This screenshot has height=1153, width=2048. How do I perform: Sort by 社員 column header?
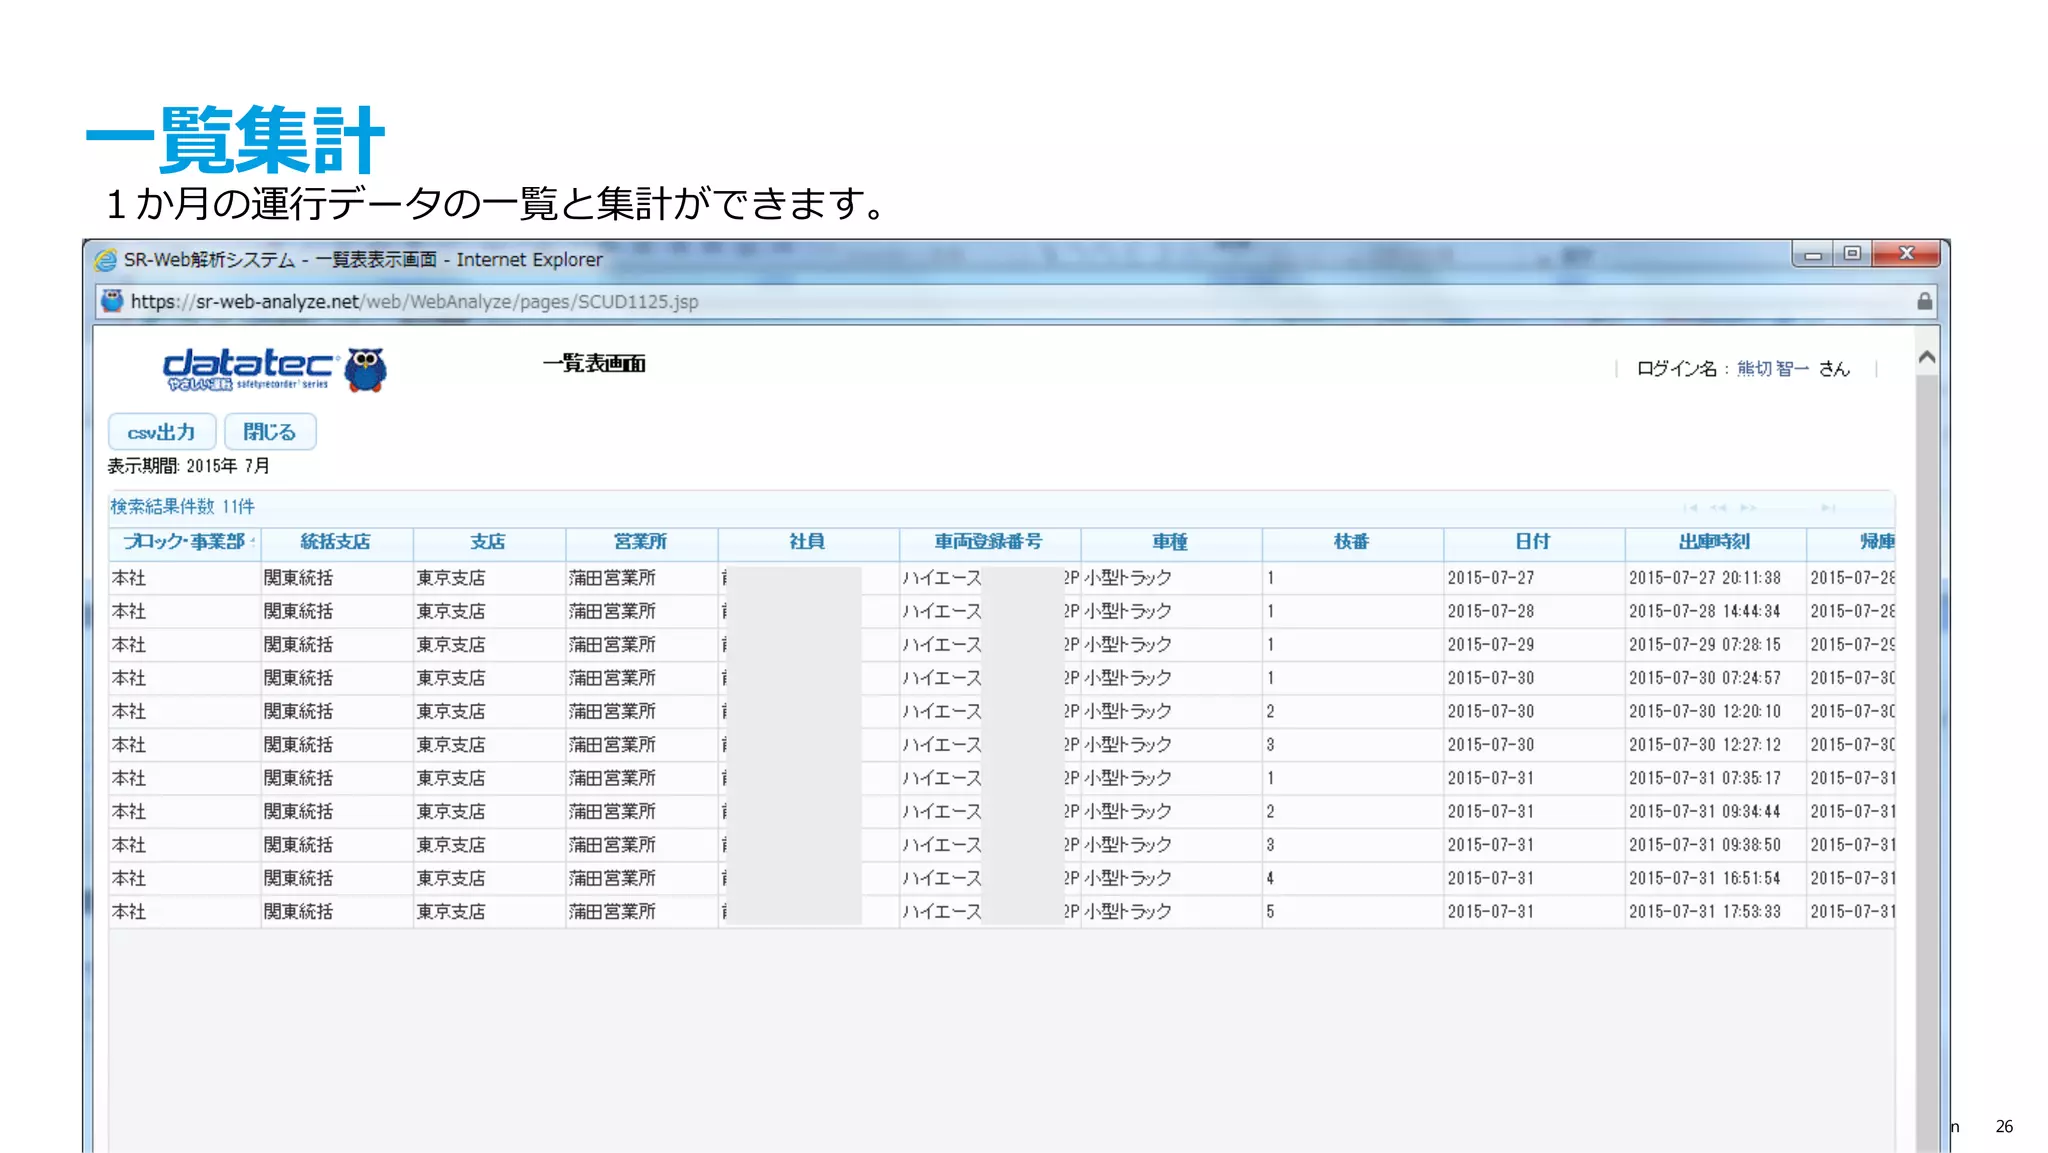pos(807,542)
